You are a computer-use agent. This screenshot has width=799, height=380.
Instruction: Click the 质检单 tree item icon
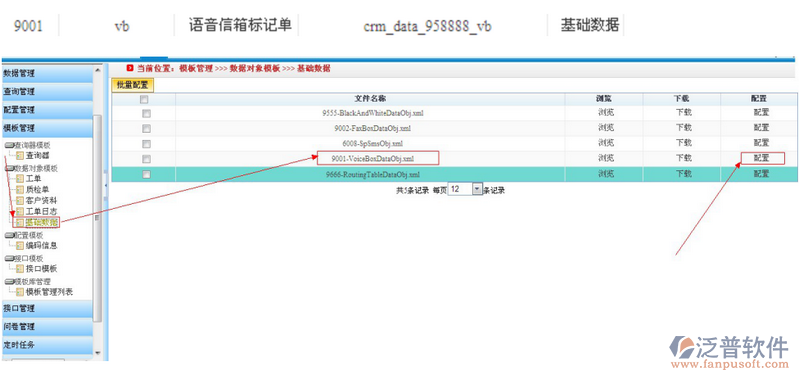(x=20, y=189)
